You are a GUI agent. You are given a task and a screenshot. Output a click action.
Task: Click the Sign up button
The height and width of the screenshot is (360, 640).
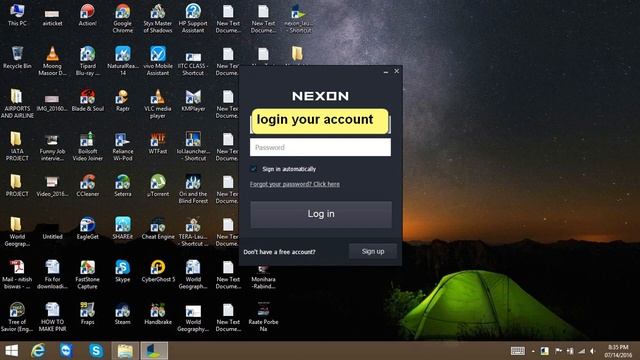tap(373, 251)
